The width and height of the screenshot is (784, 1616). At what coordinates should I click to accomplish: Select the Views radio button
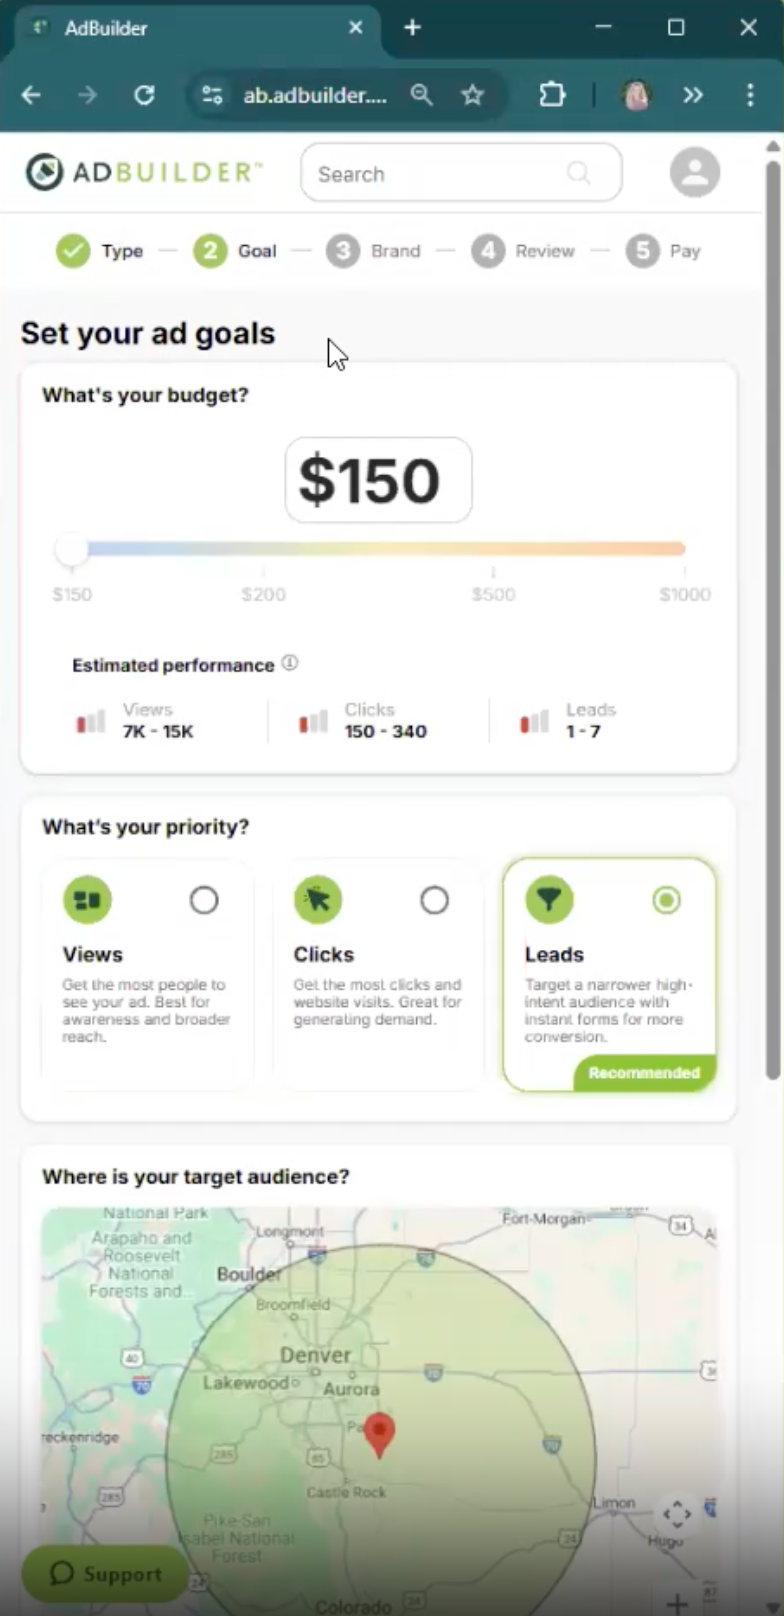click(204, 899)
